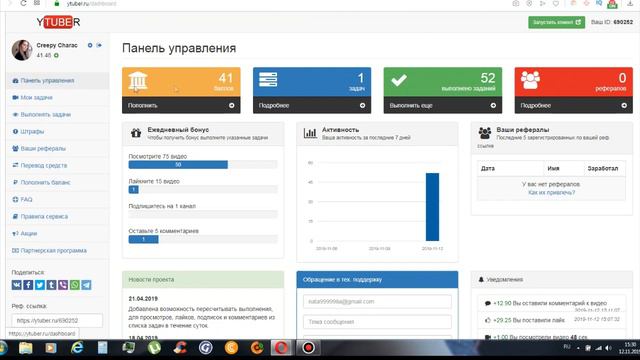Click the browser address bar URL

(91, 4)
